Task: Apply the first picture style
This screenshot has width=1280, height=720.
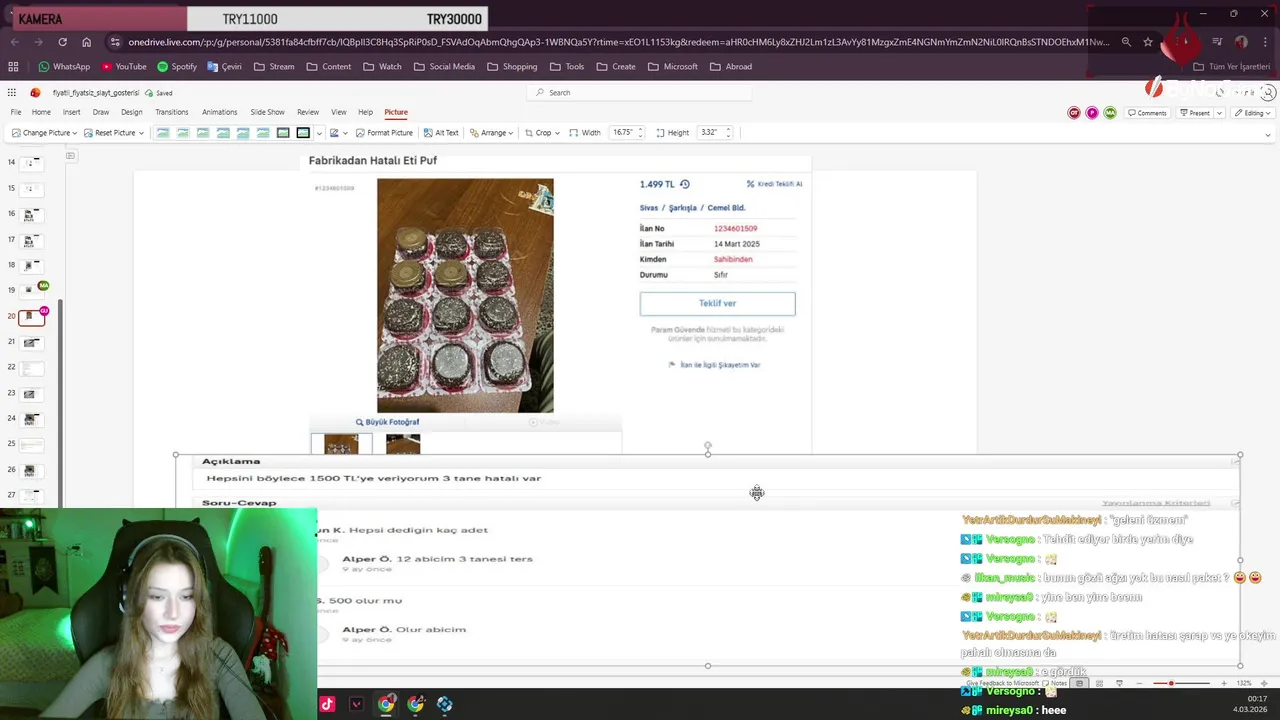Action: (162, 132)
